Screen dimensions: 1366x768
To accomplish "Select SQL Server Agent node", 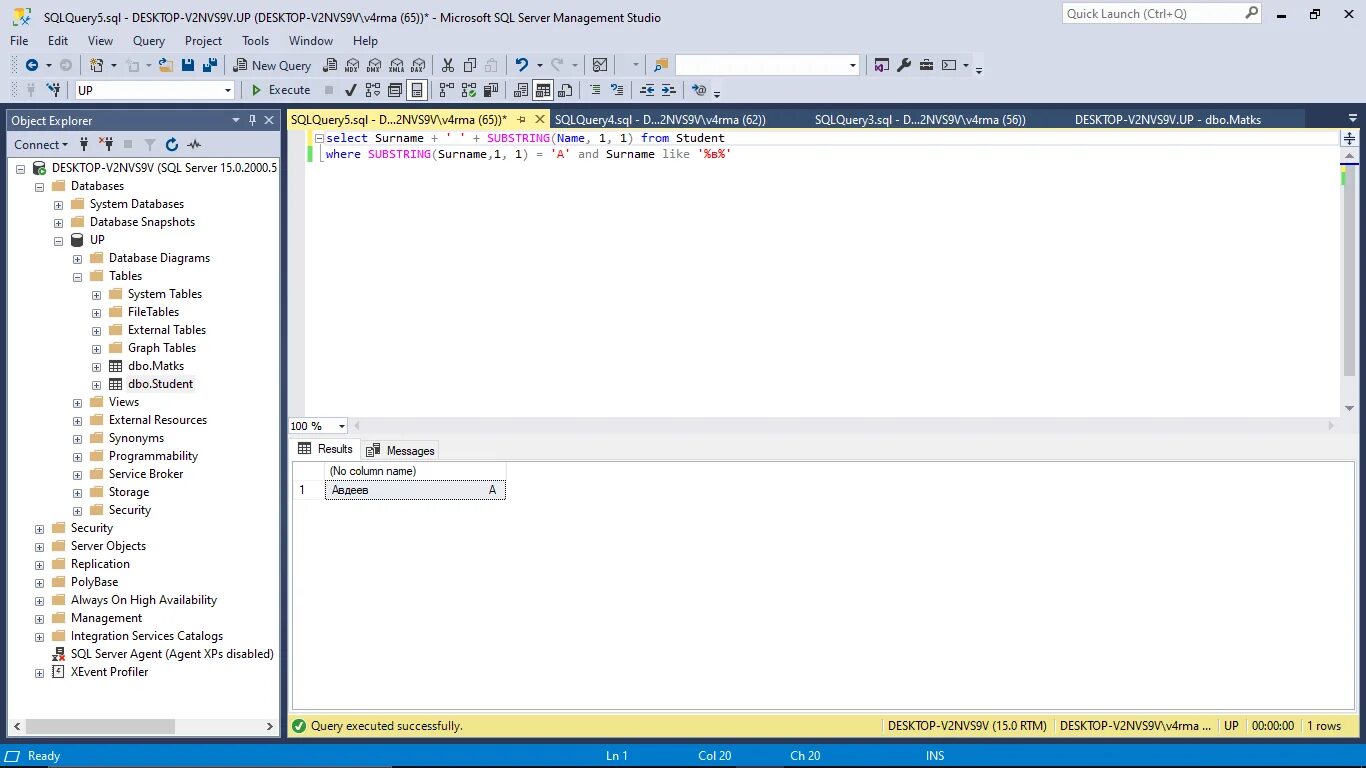I will [172, 654].
